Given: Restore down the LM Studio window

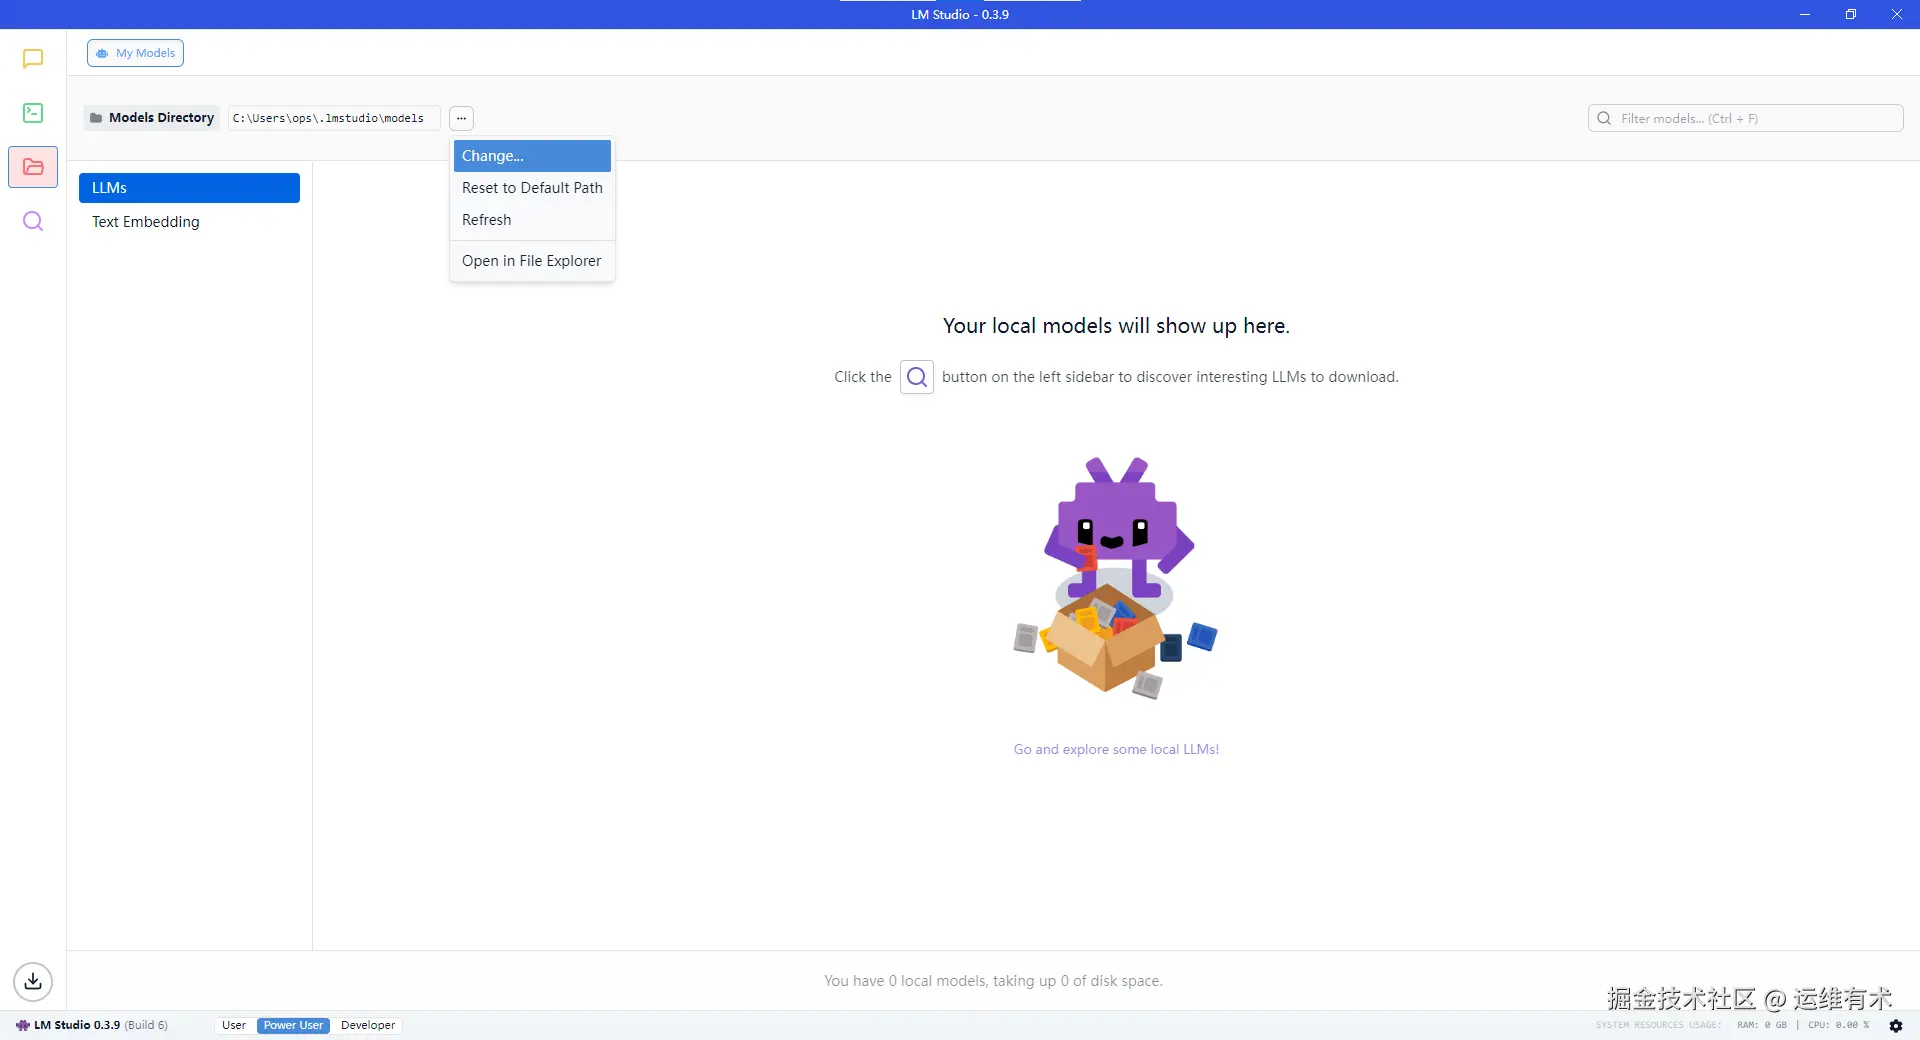Looking at the screenshot, I should coord(1851,14).
